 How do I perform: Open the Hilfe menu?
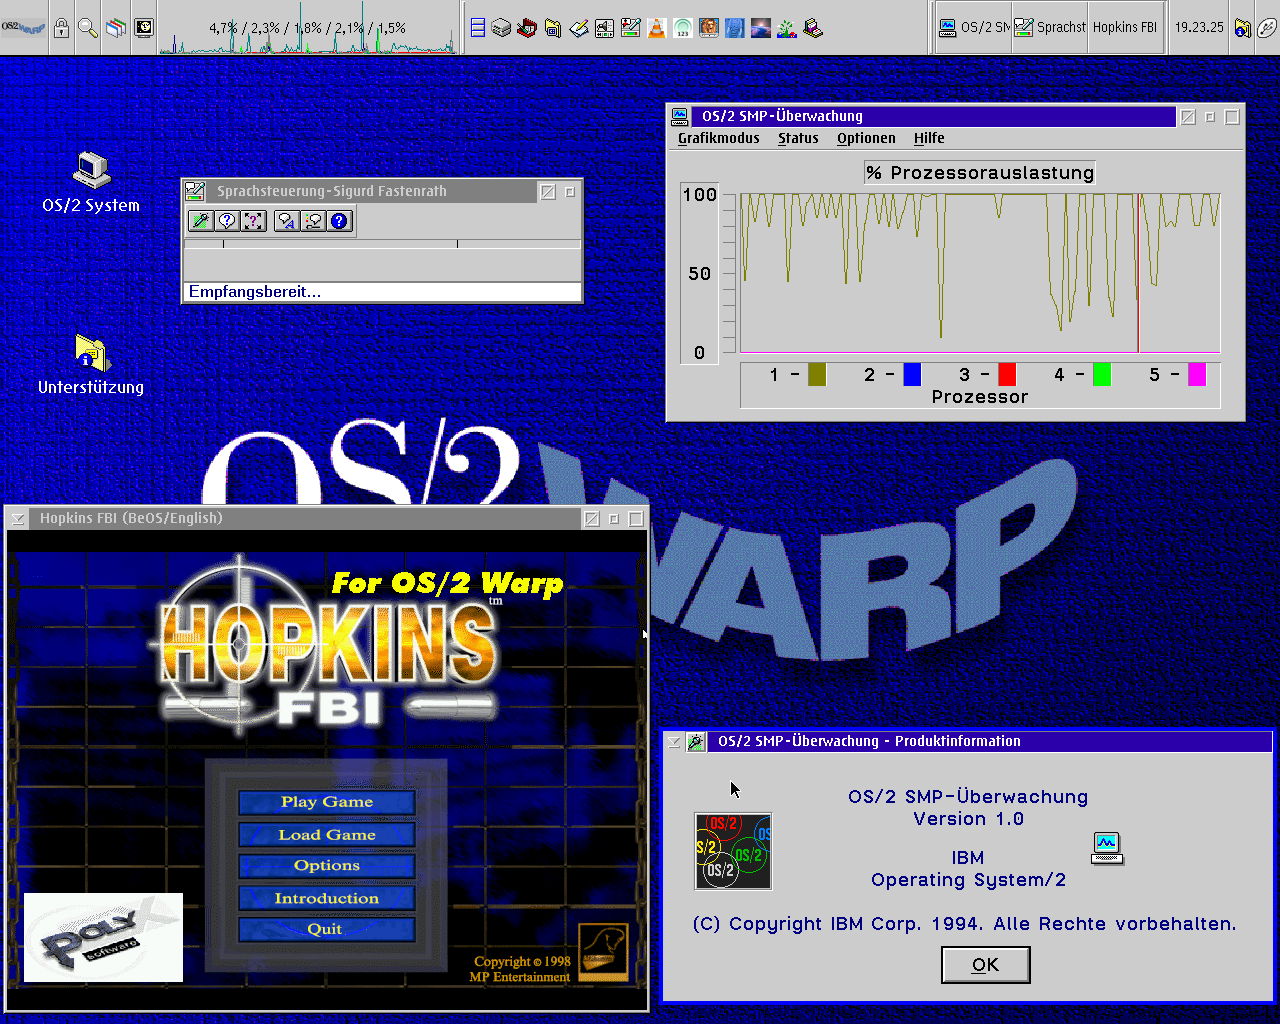(929, 139)
